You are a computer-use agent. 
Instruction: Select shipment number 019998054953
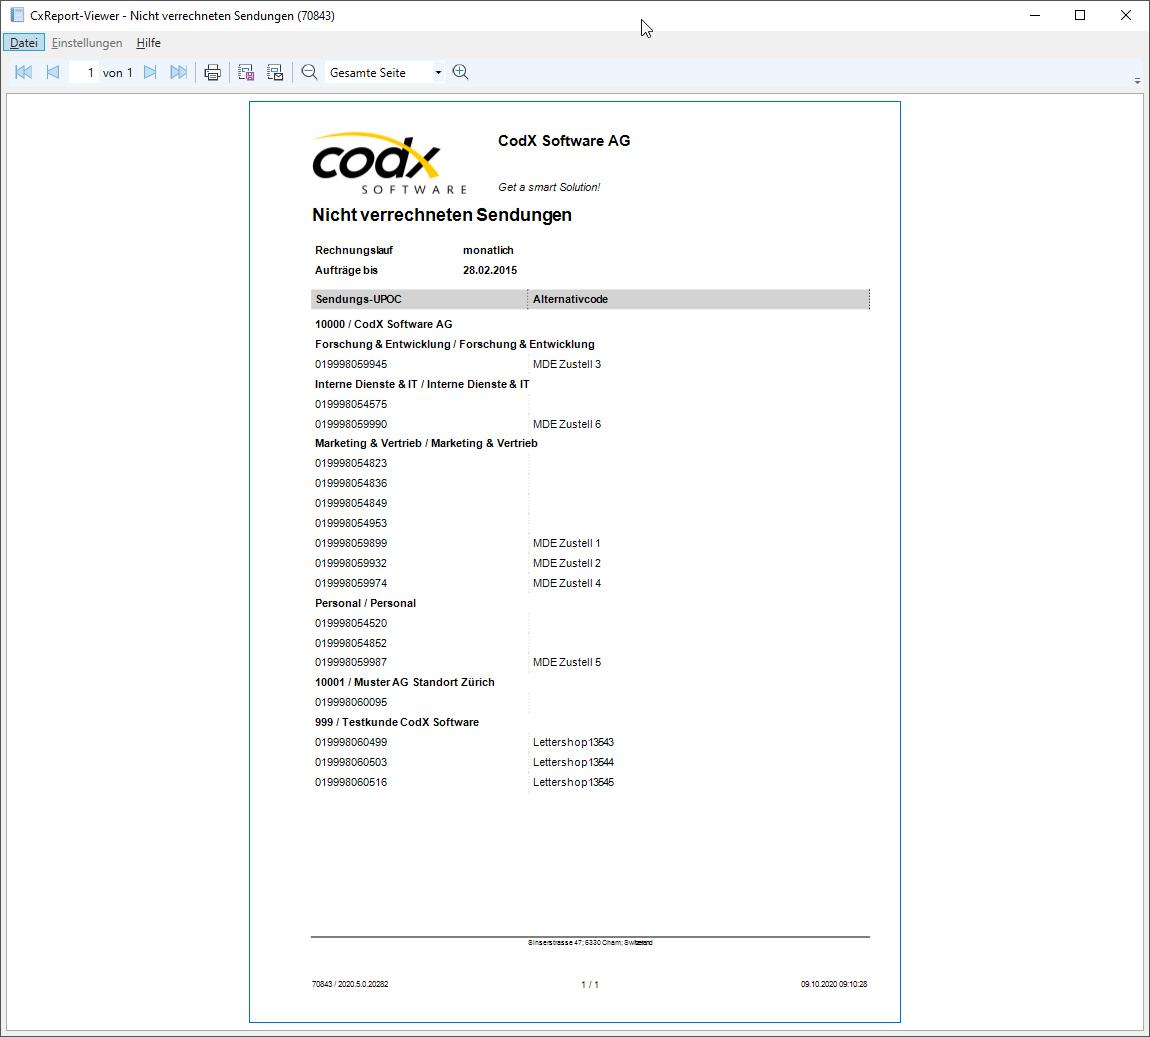[x=351, y=524]
